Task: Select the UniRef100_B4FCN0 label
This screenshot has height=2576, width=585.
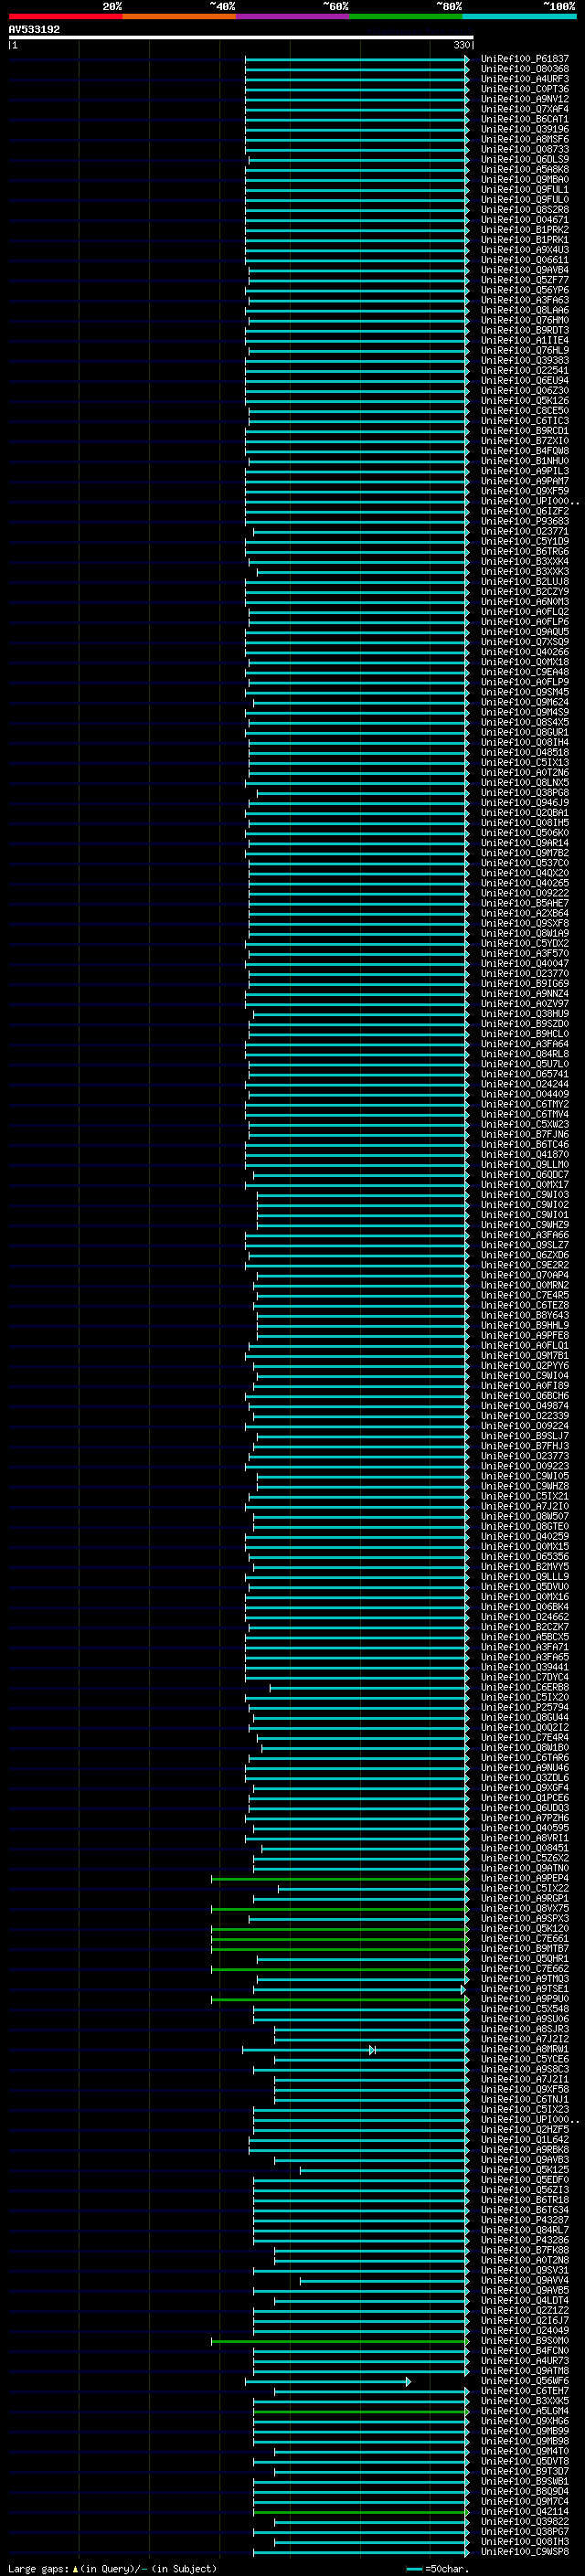Action: (524, 2350)
